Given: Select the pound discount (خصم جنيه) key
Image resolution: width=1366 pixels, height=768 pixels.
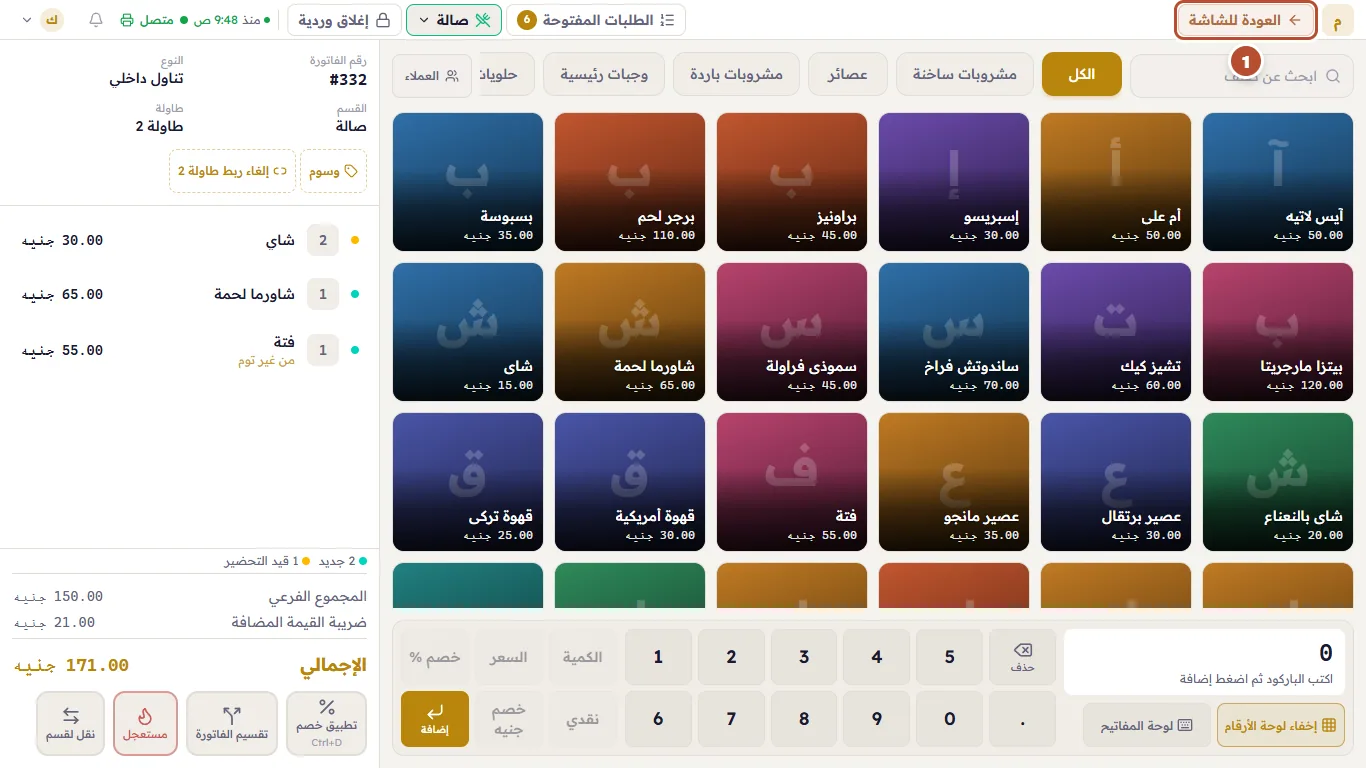Looking at the screenshot, I should coord(509,718).
